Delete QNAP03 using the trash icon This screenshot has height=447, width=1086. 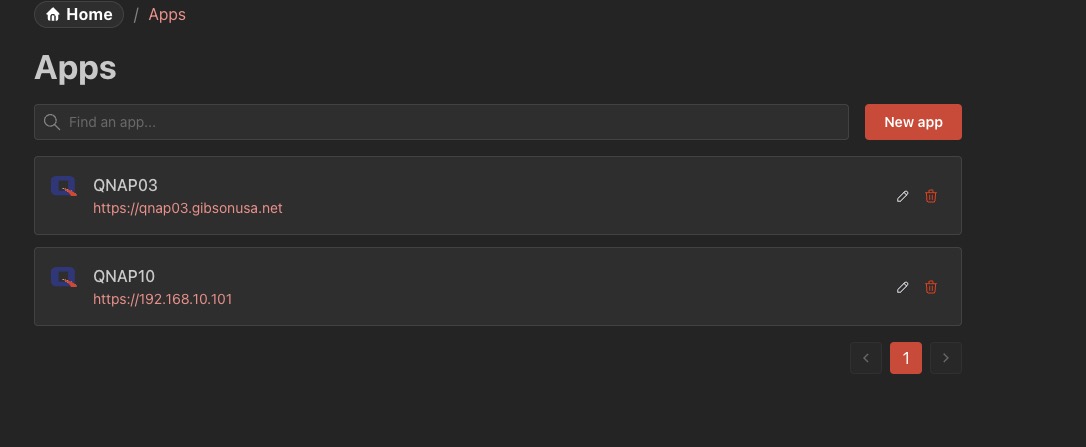click(931, 196)
